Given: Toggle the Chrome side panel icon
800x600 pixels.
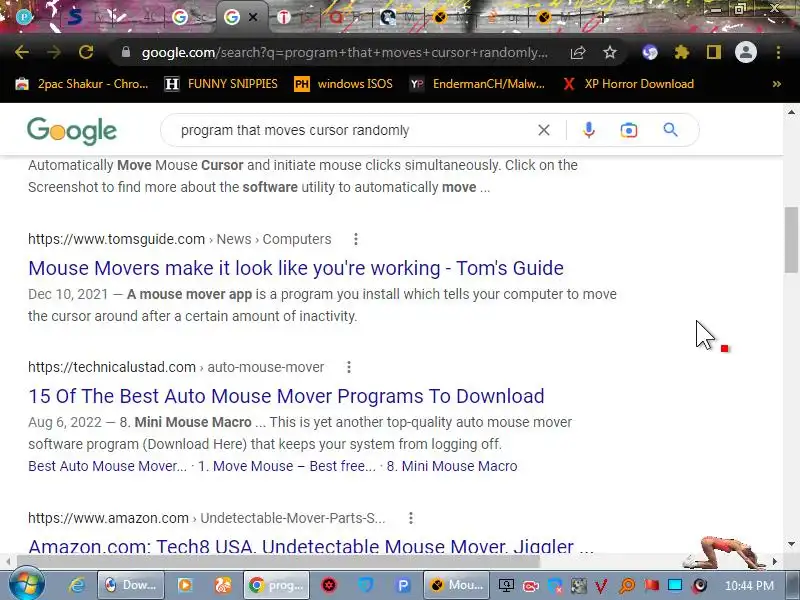Looking at the screenshot, I should [x=714, y=52].
